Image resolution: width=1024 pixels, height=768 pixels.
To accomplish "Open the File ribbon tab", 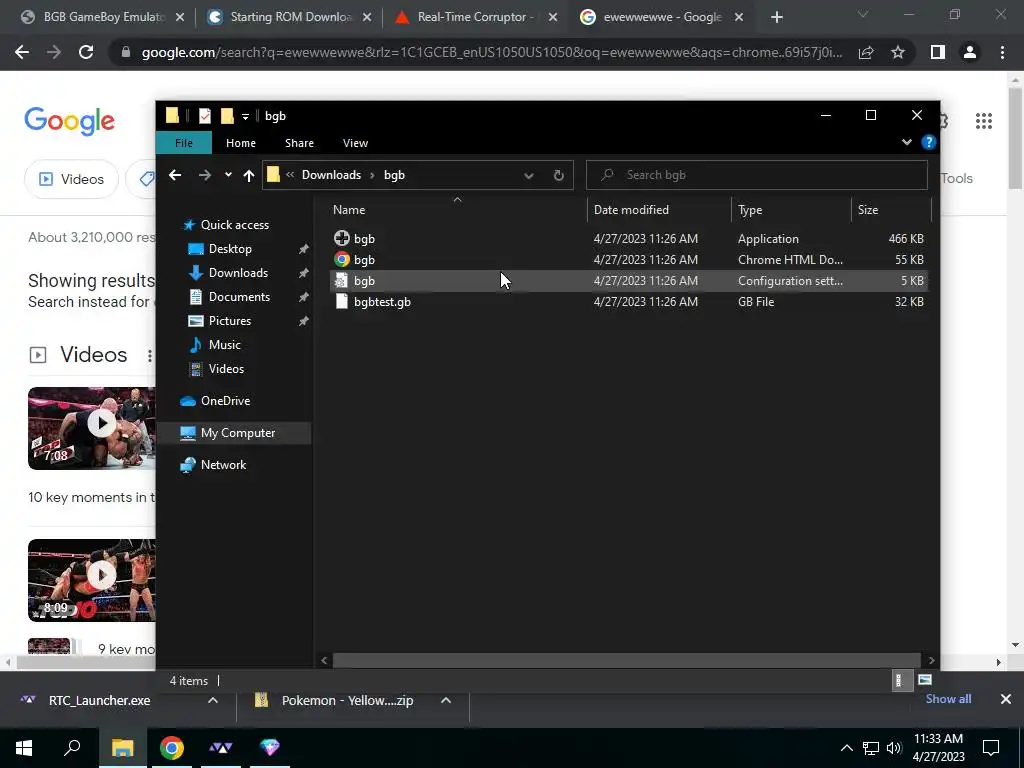I will pyautogui.click(x=184, y=143).
